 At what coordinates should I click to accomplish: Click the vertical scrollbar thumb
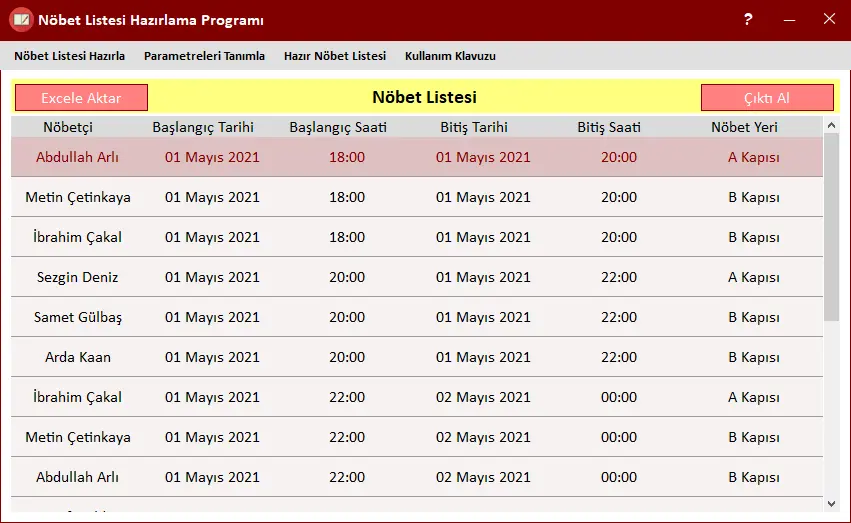point(831,227)
